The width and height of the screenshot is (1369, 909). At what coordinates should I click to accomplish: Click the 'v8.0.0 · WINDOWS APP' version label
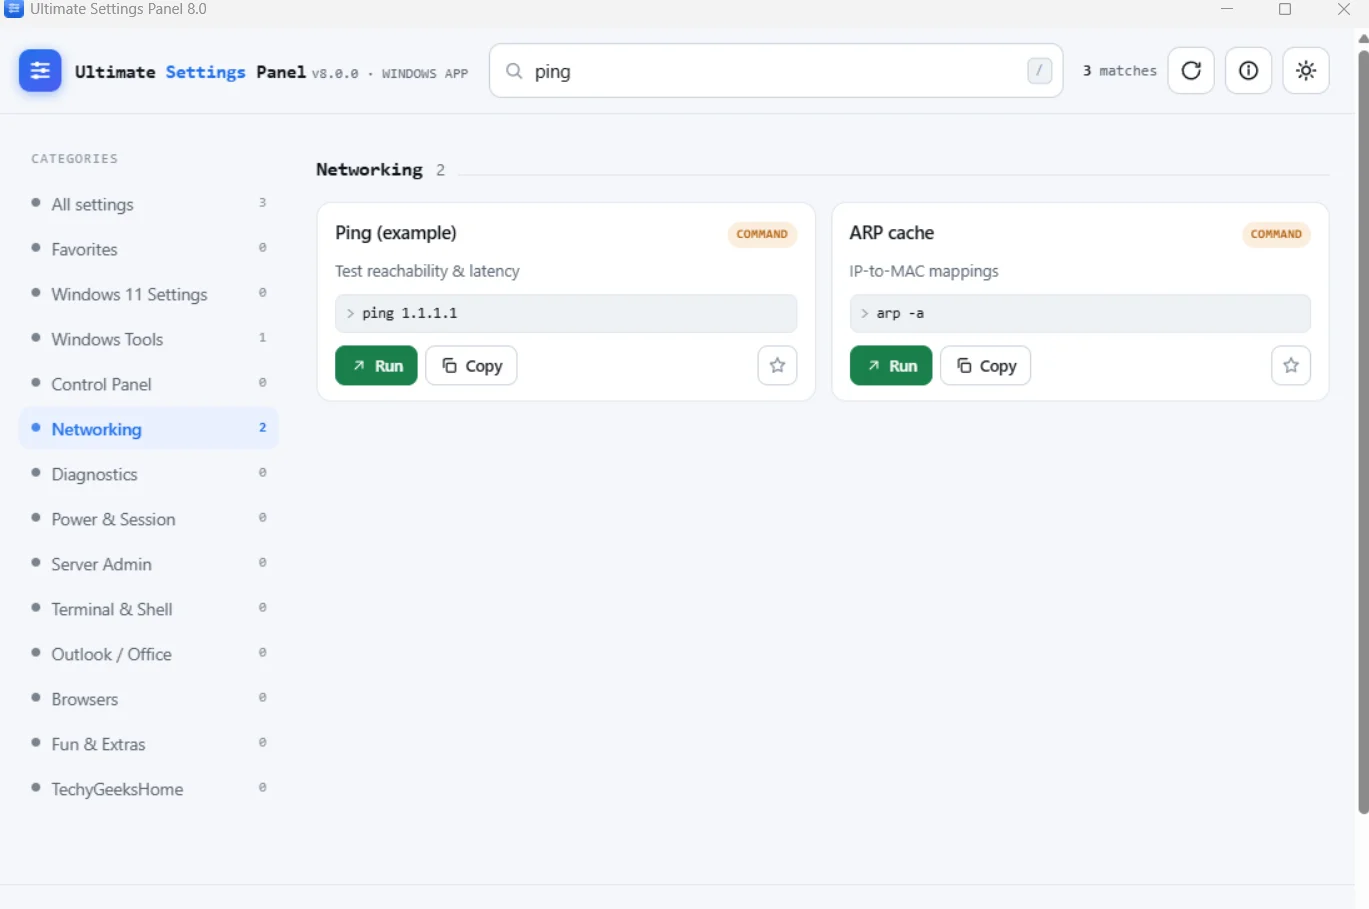click(x=390, y=74)
